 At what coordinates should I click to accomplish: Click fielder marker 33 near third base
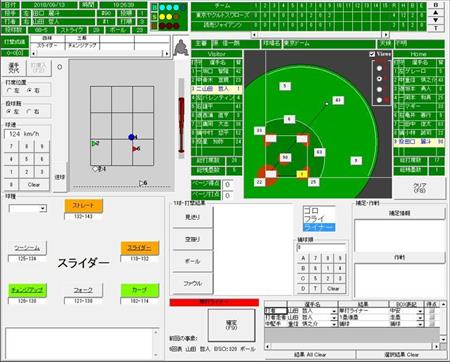click(x=259, y=131)
